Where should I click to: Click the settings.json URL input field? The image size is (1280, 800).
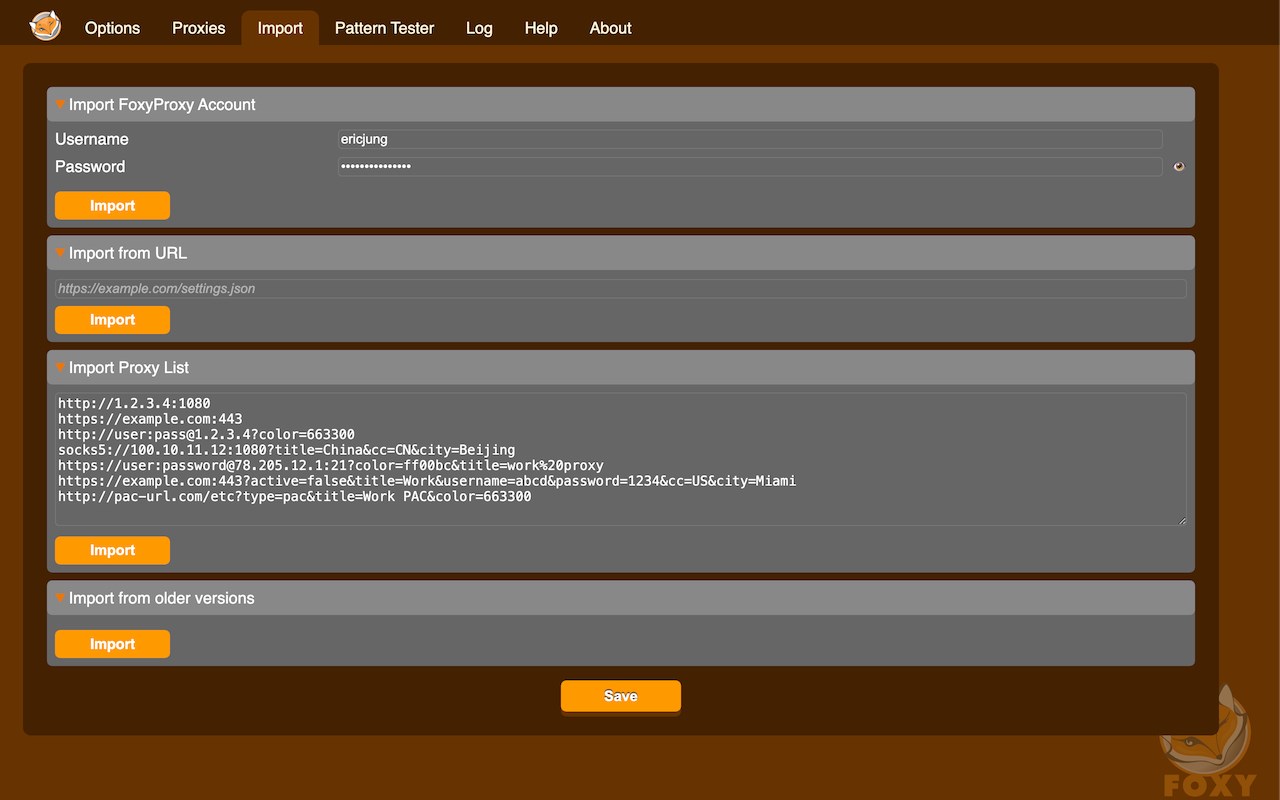tap(620, 288)
